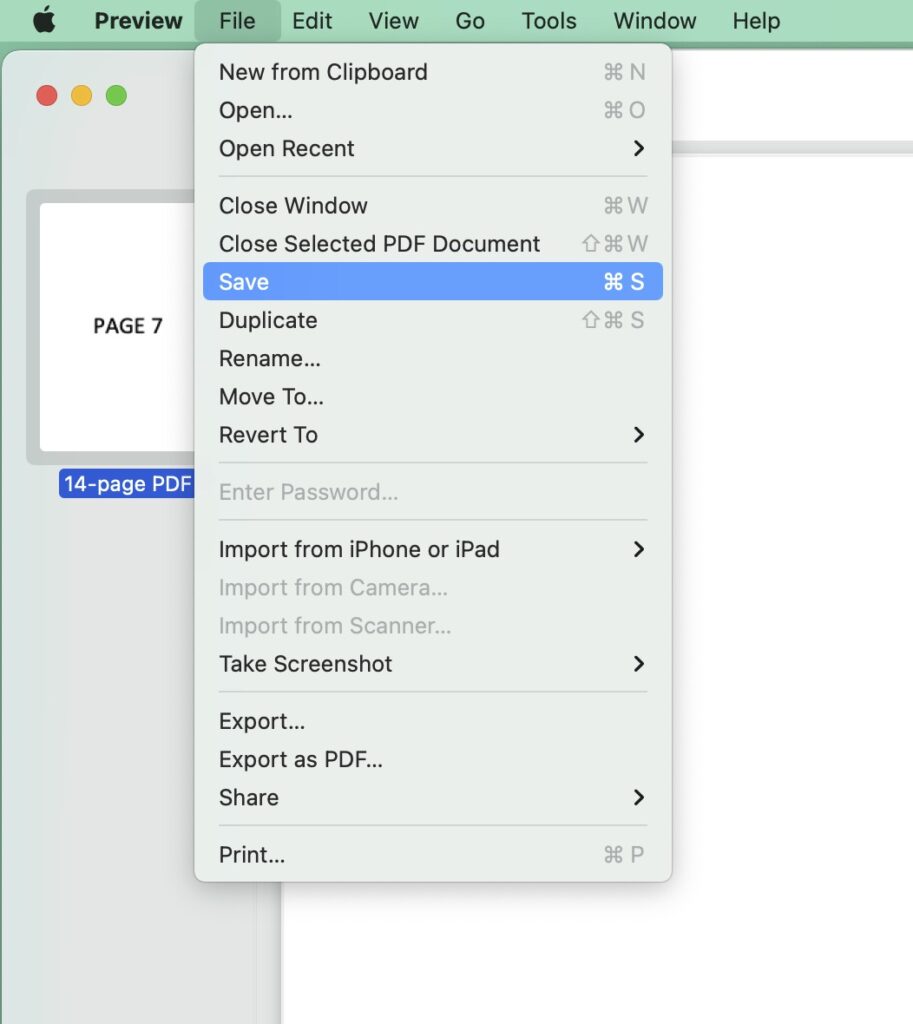
Task: Expand Import from iPhone or iPad submenu
Action: 432,549
